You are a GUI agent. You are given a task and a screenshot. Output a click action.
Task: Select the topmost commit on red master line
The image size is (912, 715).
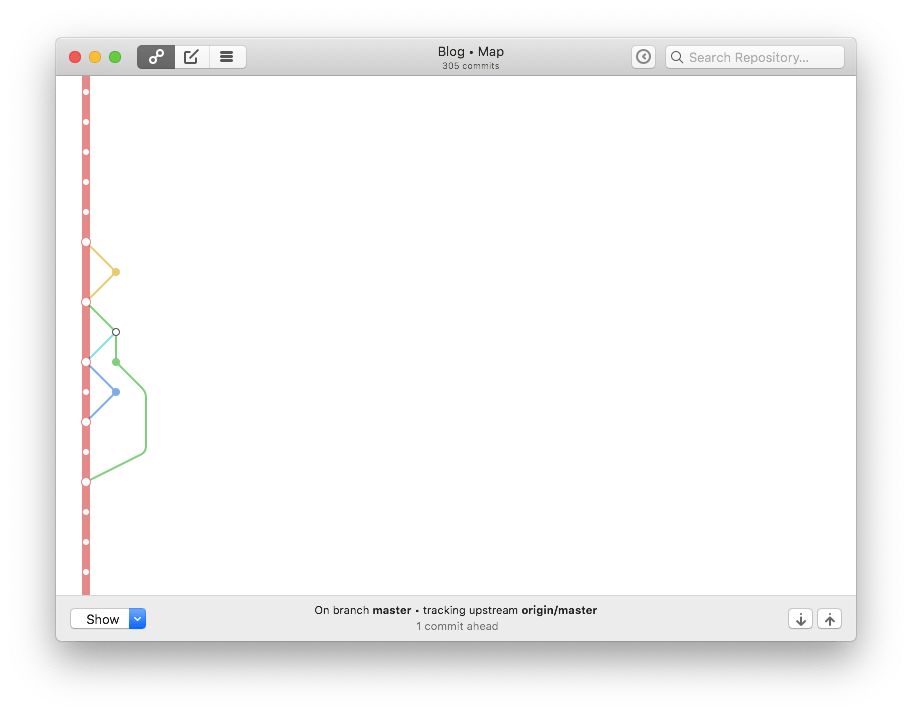86,92
